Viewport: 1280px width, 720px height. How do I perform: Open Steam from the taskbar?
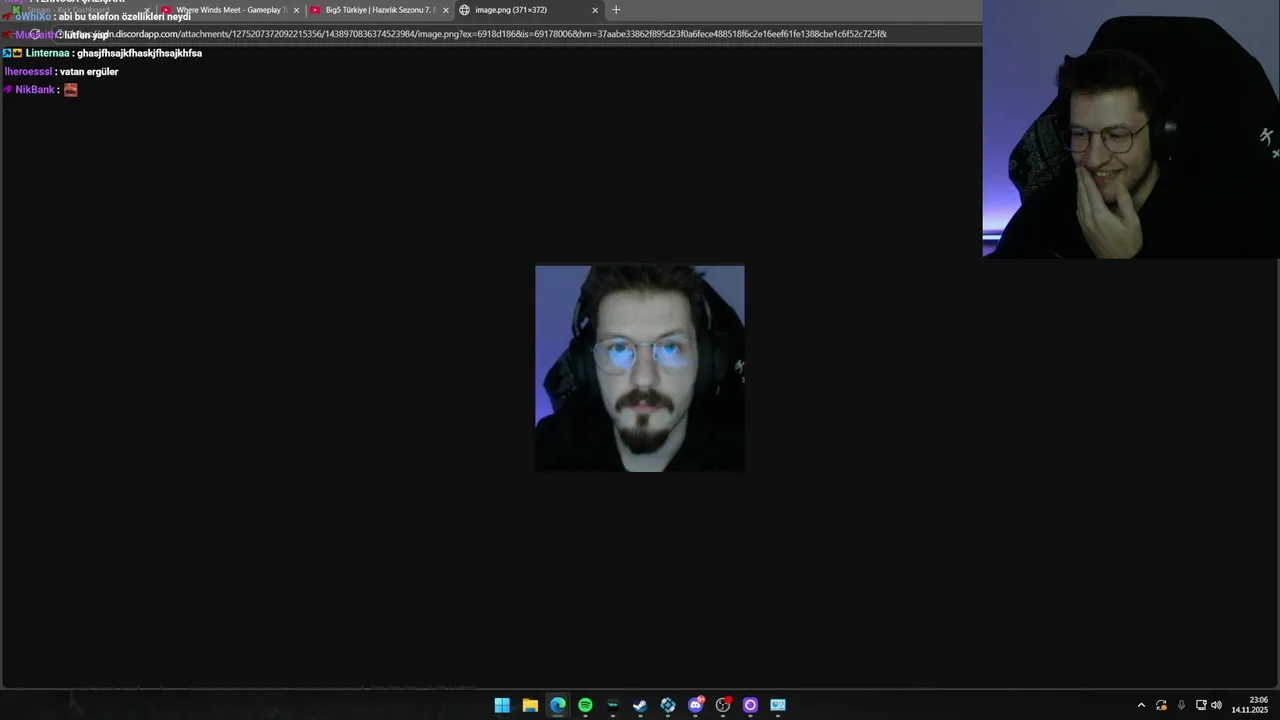pos(640,705)
